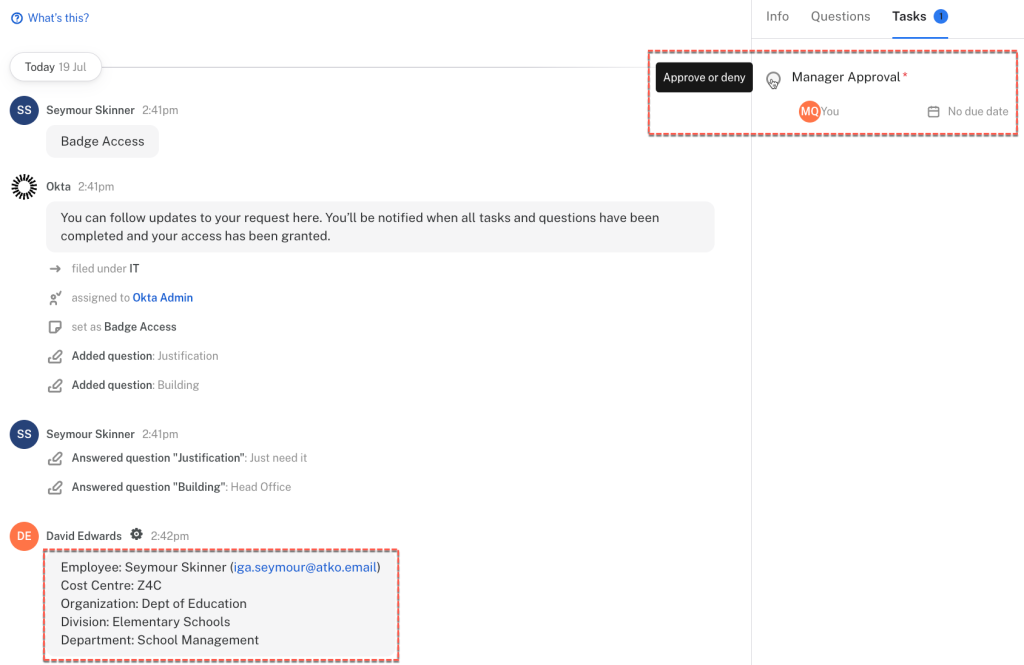Open the Okta Admin assignee link

click(x=162, y=297)
